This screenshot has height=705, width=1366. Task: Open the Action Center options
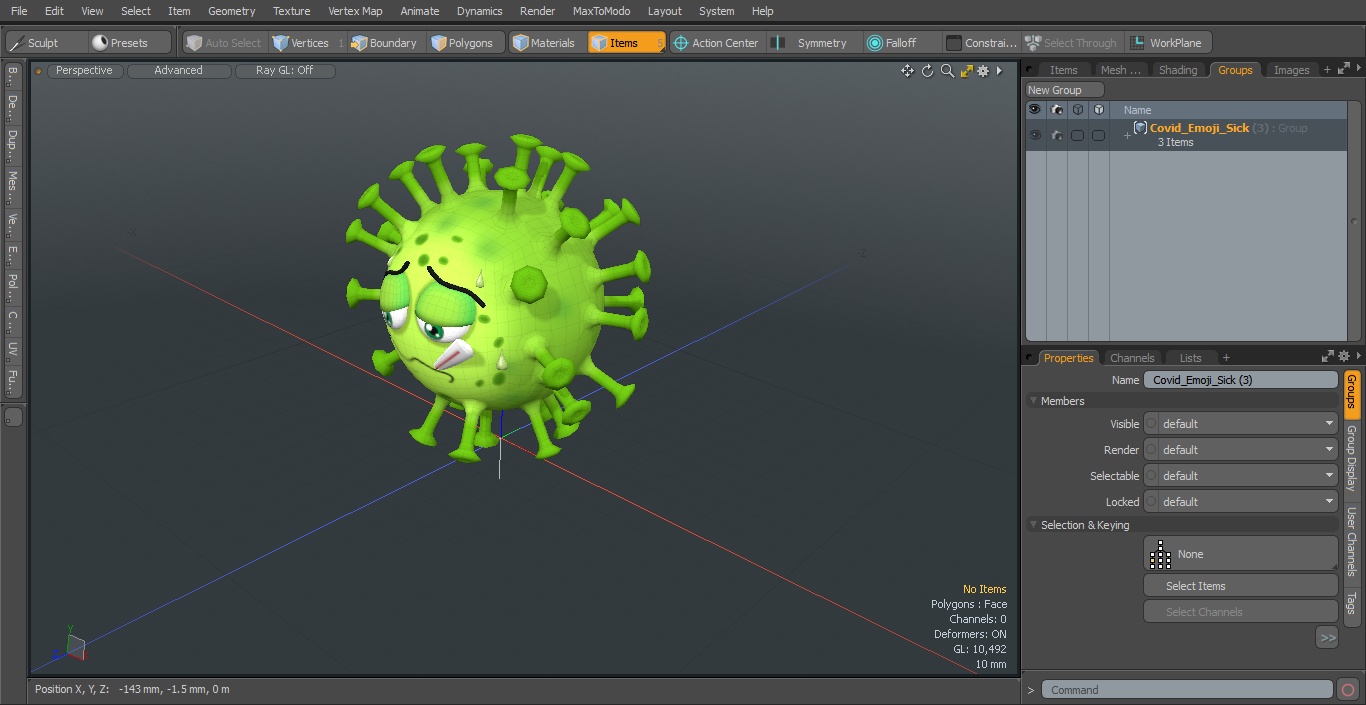717,43
